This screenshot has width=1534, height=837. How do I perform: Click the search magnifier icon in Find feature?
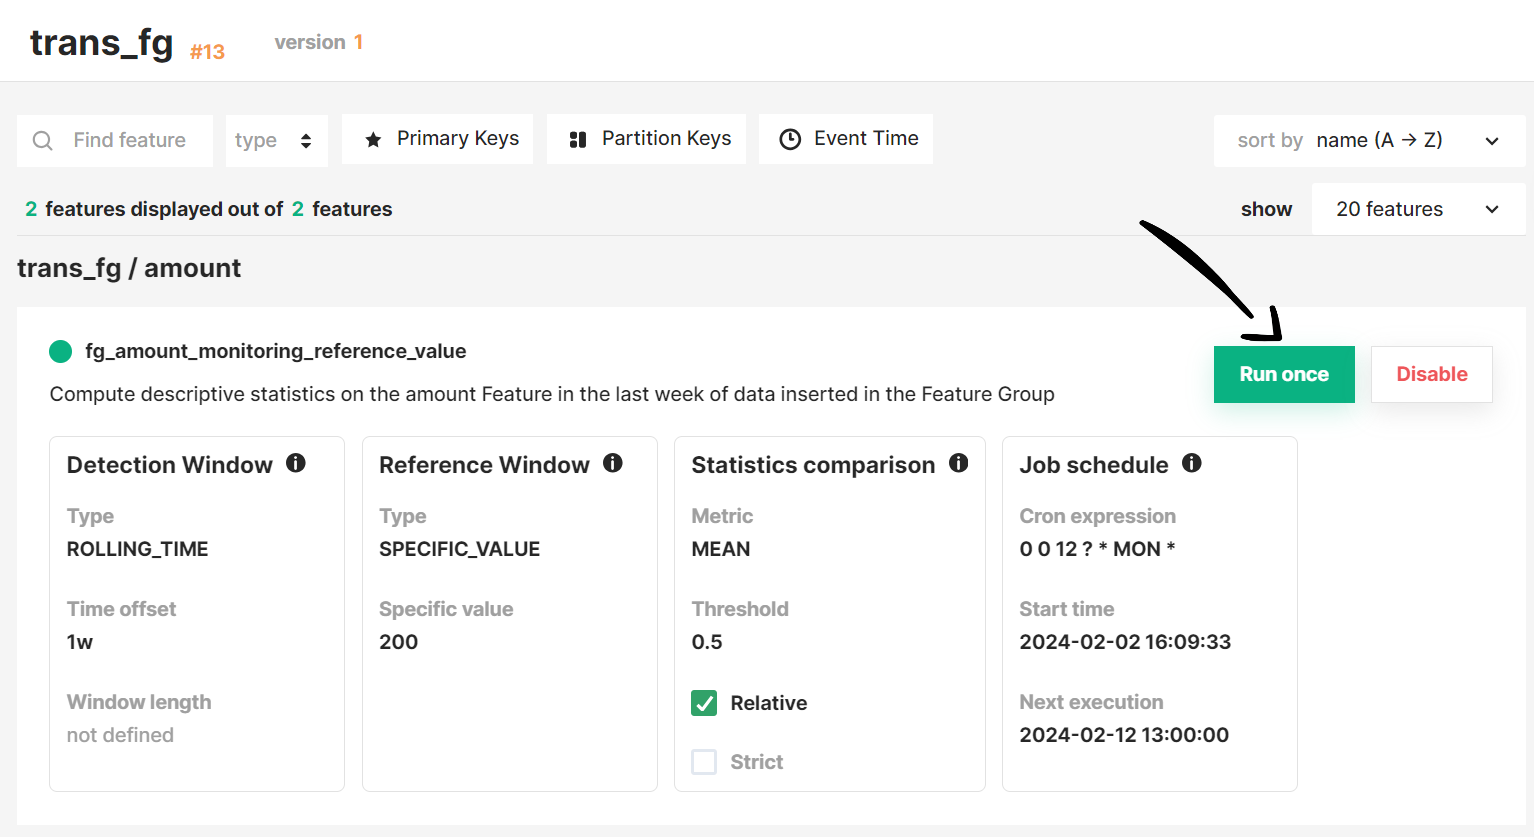click(x=42, y=140)
